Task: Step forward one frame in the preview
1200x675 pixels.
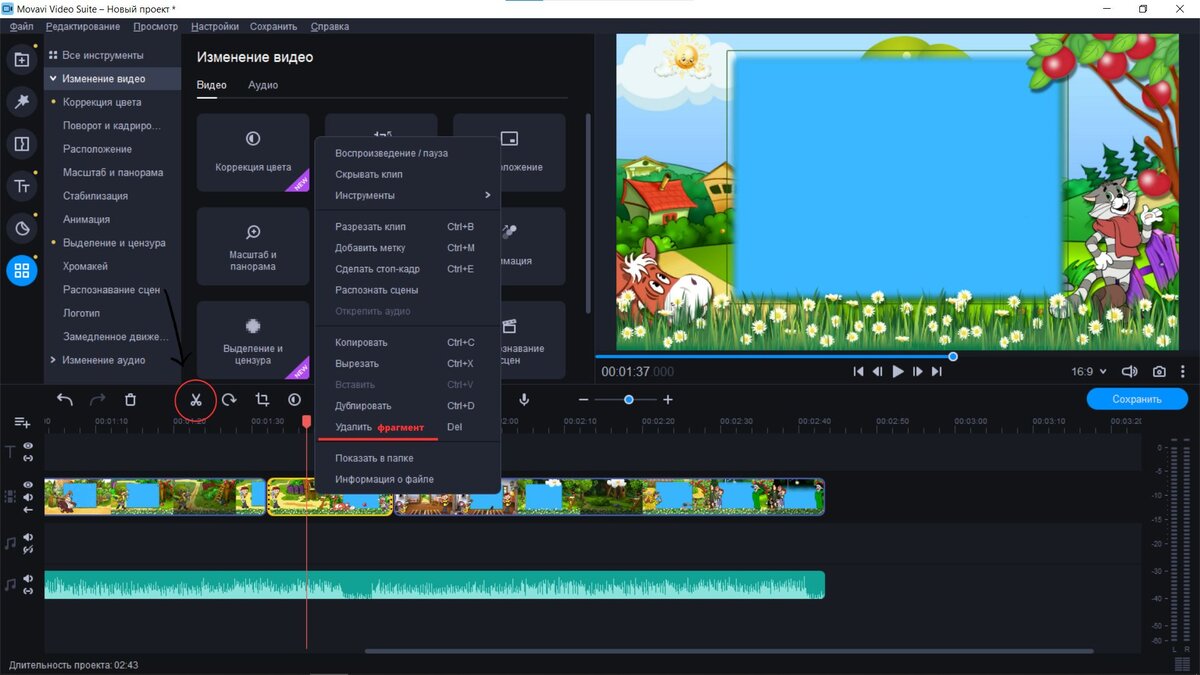Action: [x=917, y=371]
